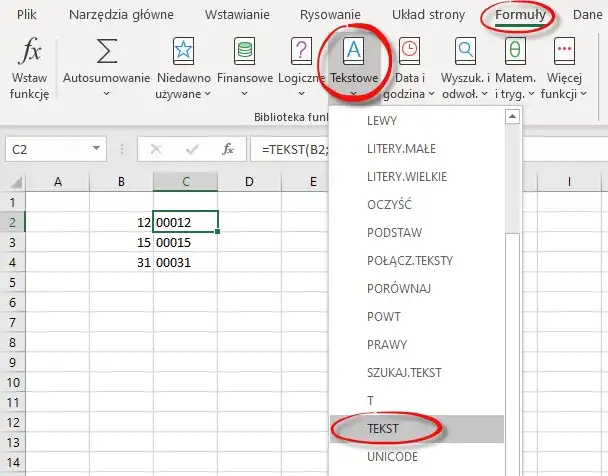Viewport: 608px width, 476px height.
Task: Open Data i godzina functions icon
Action: 410,50
